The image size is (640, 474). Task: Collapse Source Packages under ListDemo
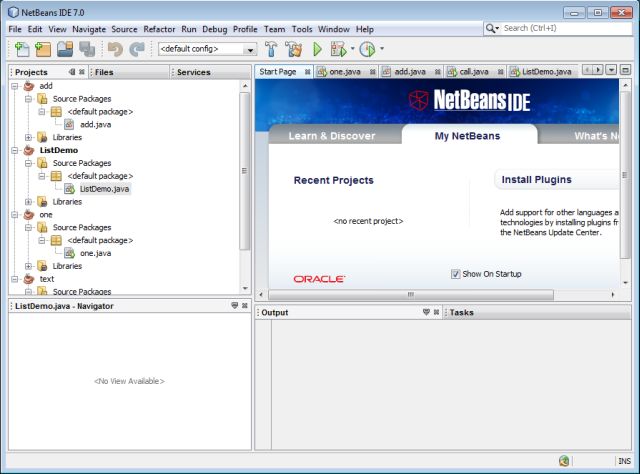[28, 163]
